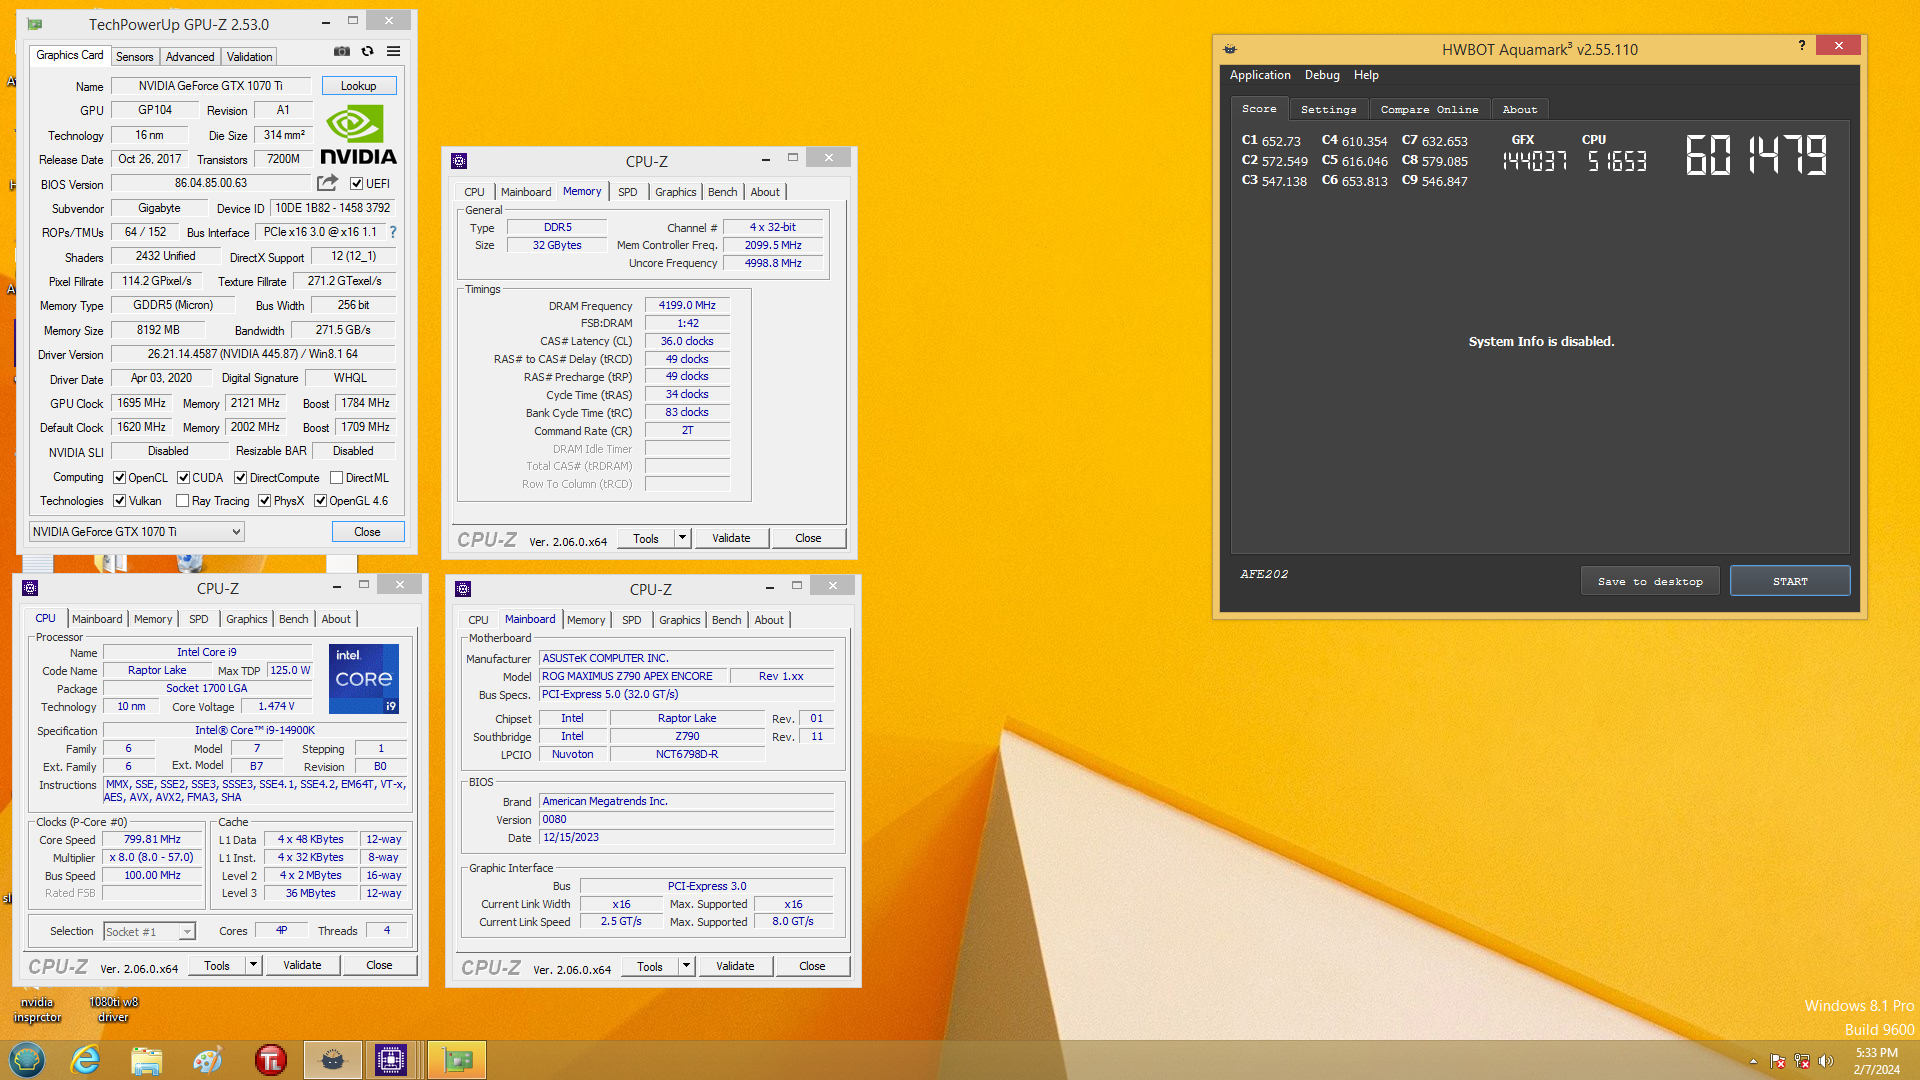The height and width of the screenshot is (1080, 1920).
Task: Click Validate in the CPU-Z Memory window
Action: coord(731,538)
